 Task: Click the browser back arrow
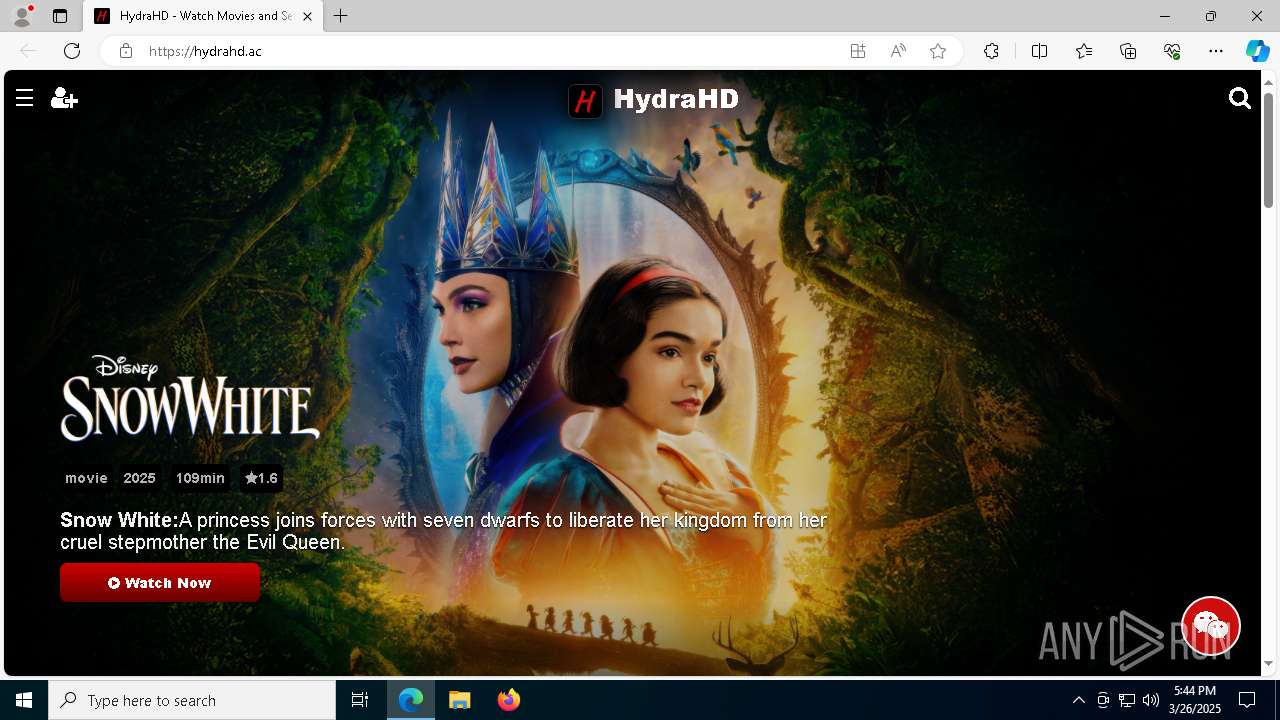click(28, 51)
